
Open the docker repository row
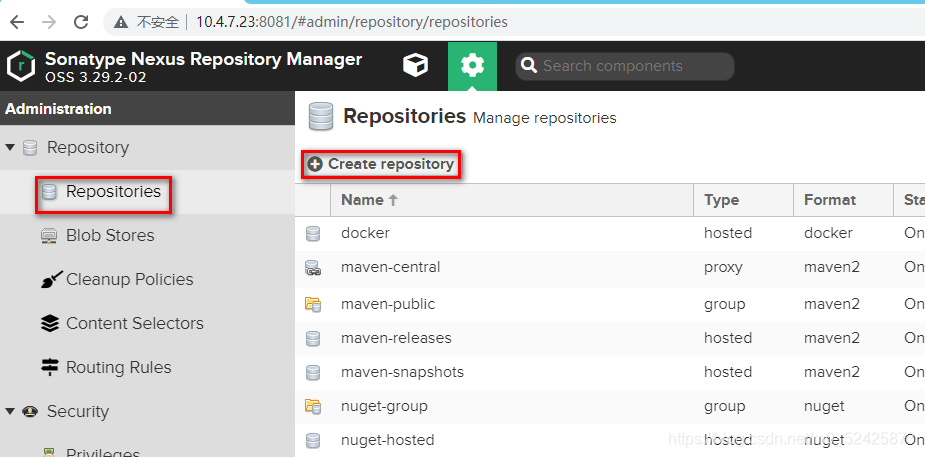tap(610, 234)
